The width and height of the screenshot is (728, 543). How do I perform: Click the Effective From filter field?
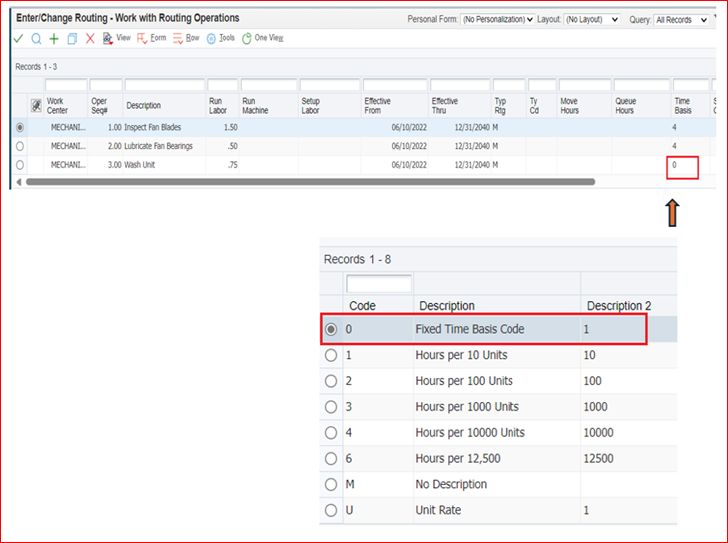[x=395, y=85]
